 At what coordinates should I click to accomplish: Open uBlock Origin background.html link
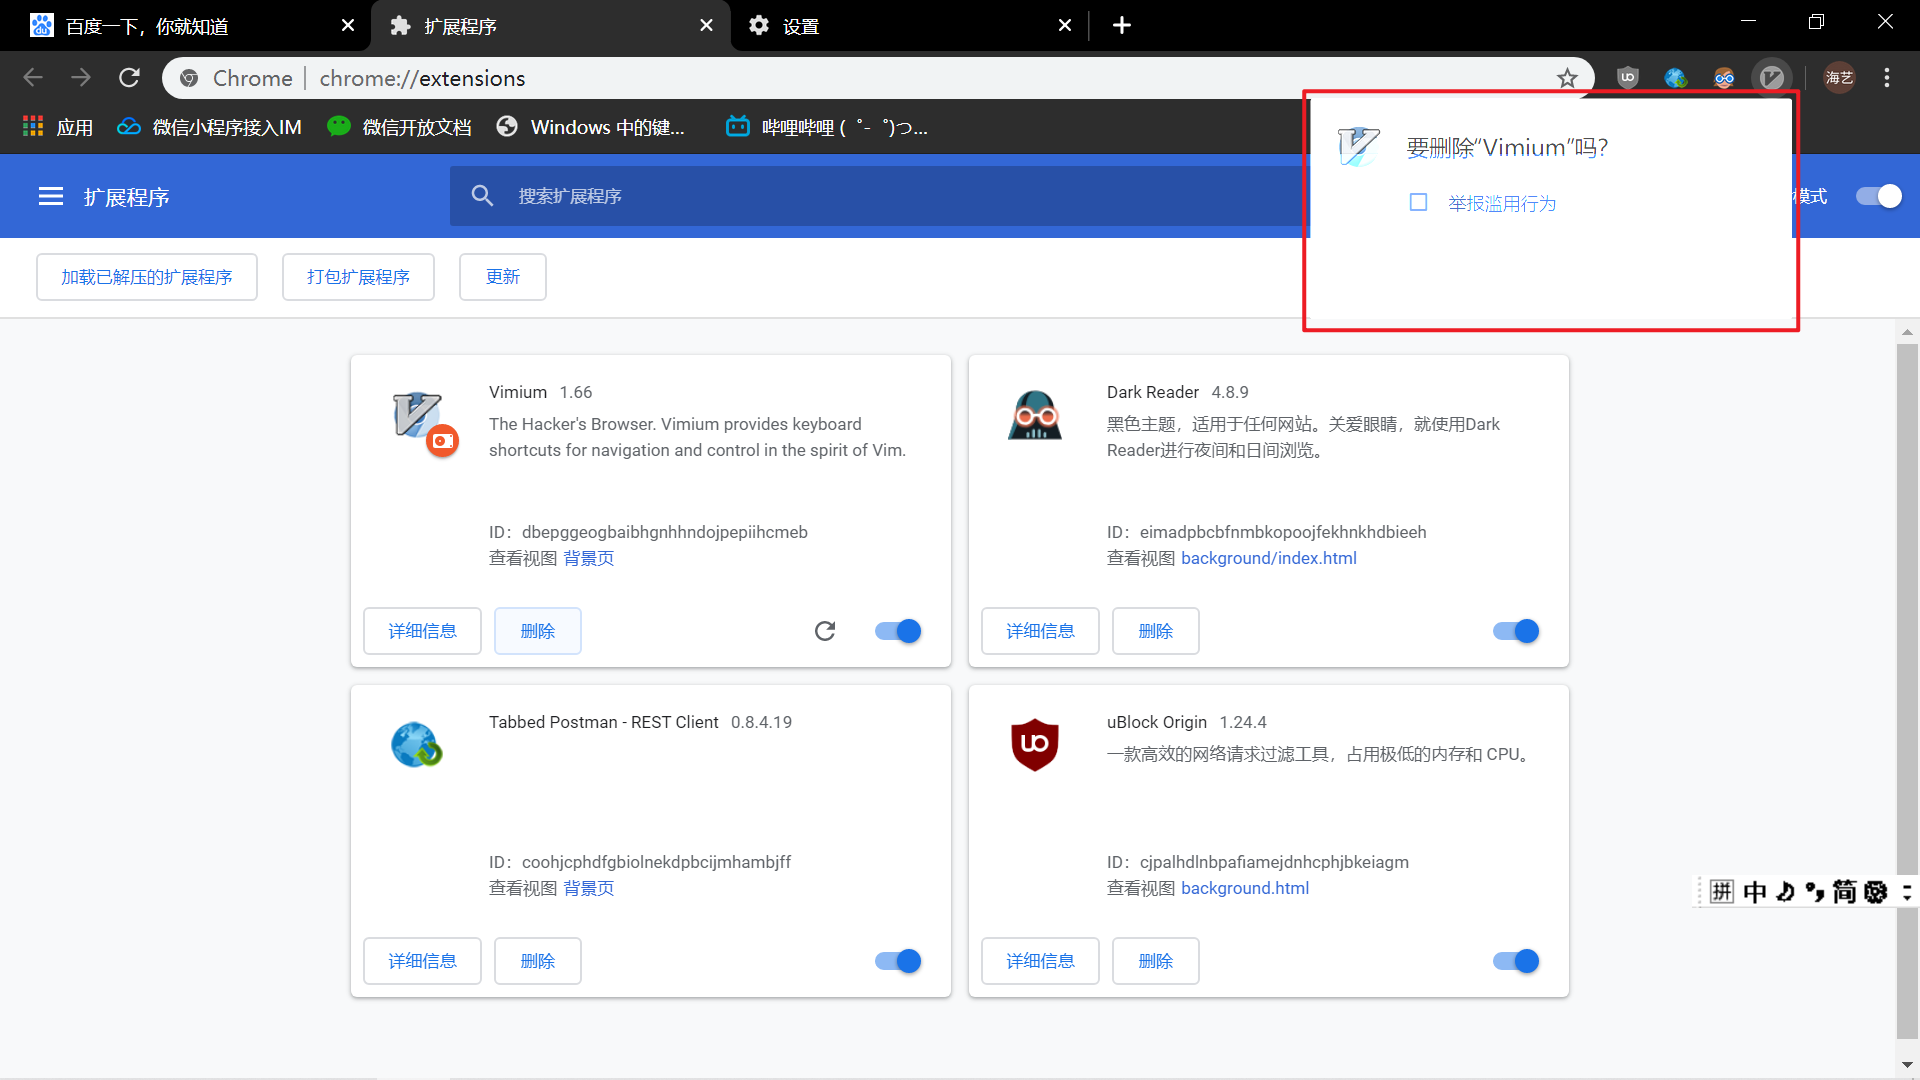point(1245,888)
